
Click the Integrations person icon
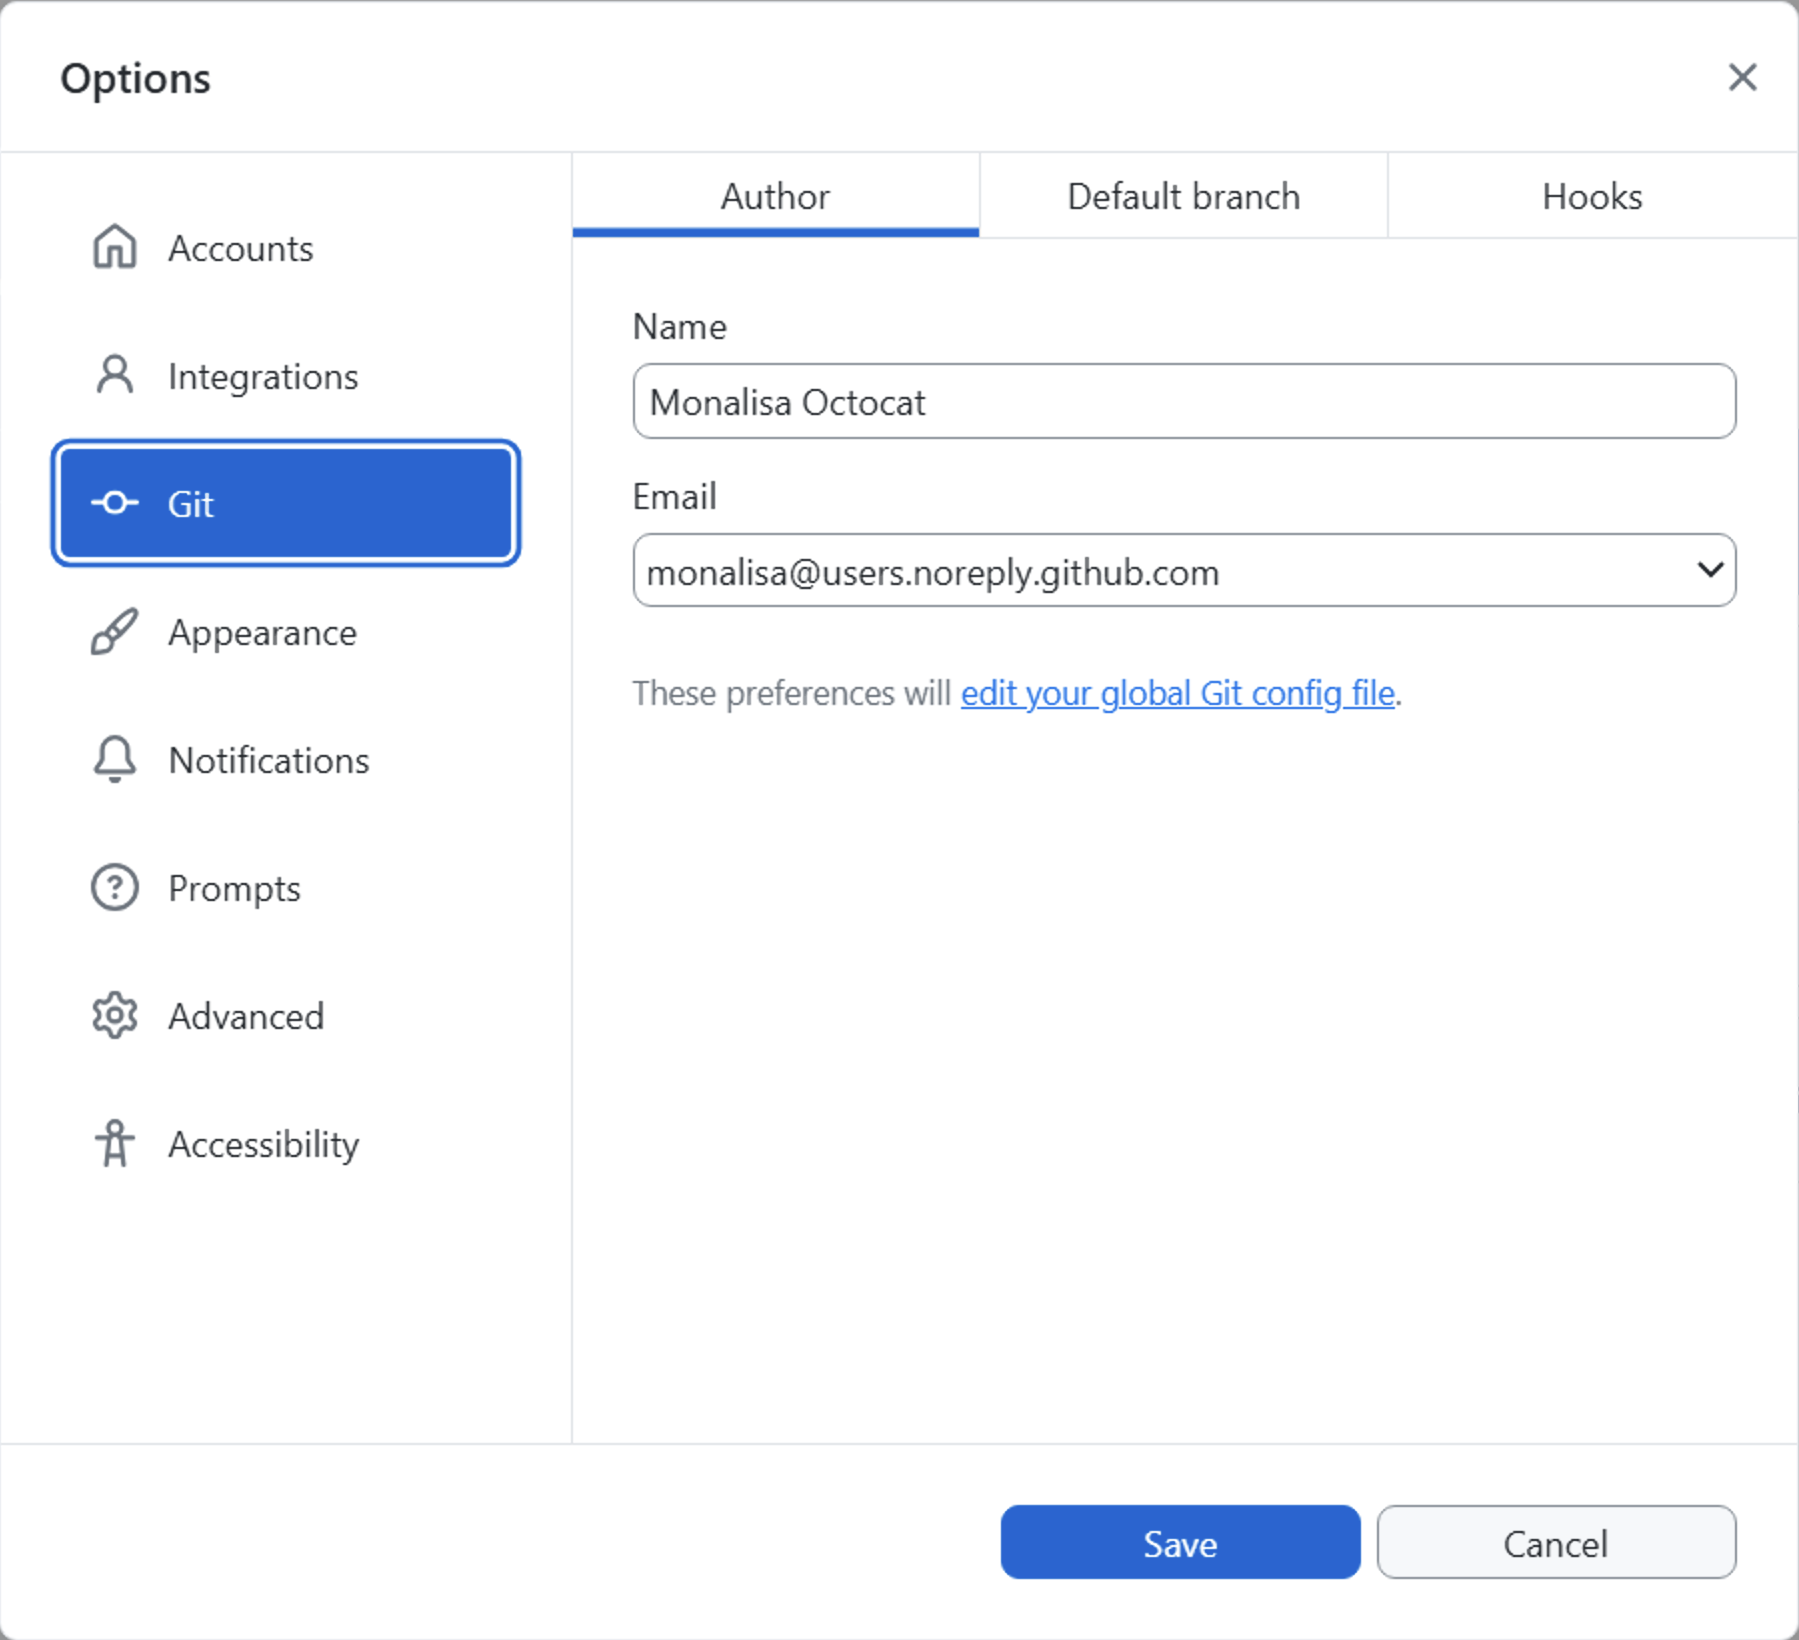115,376
